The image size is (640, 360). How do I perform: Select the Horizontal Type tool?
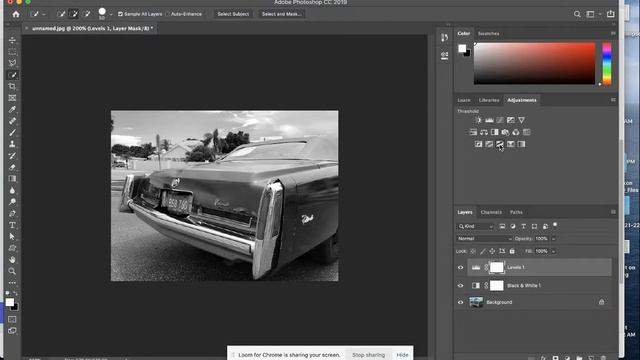tap(12, 225)
